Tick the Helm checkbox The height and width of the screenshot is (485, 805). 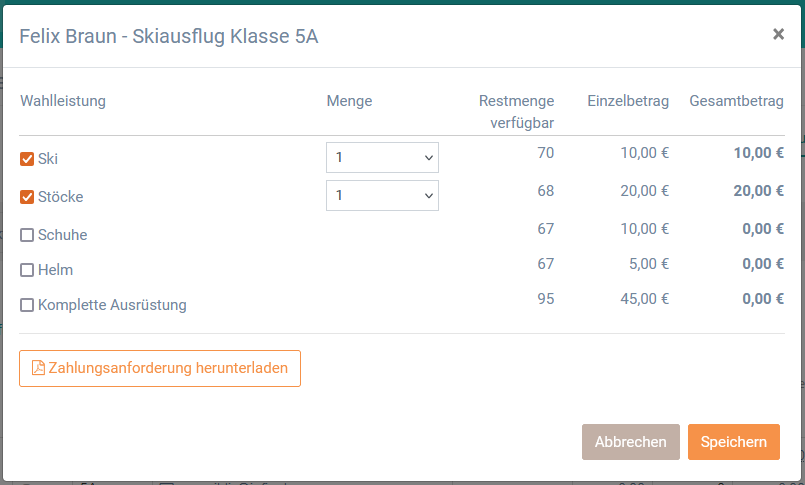click(x=27, y=270)
